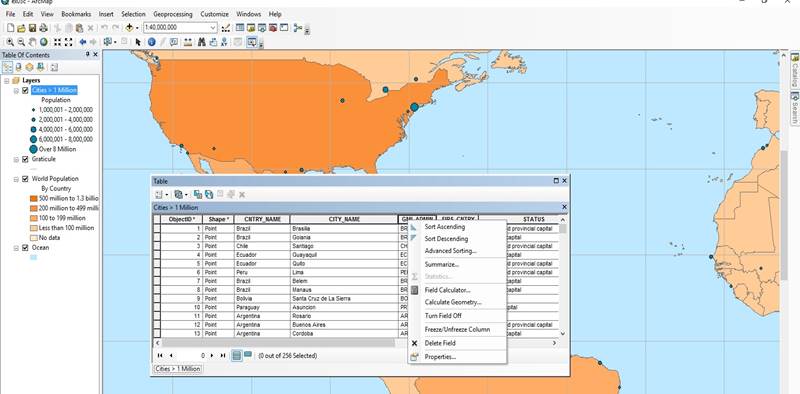800x394 pixels.
Task: Click the CITY_NAME column header
Action: click(x=344, y=219)
